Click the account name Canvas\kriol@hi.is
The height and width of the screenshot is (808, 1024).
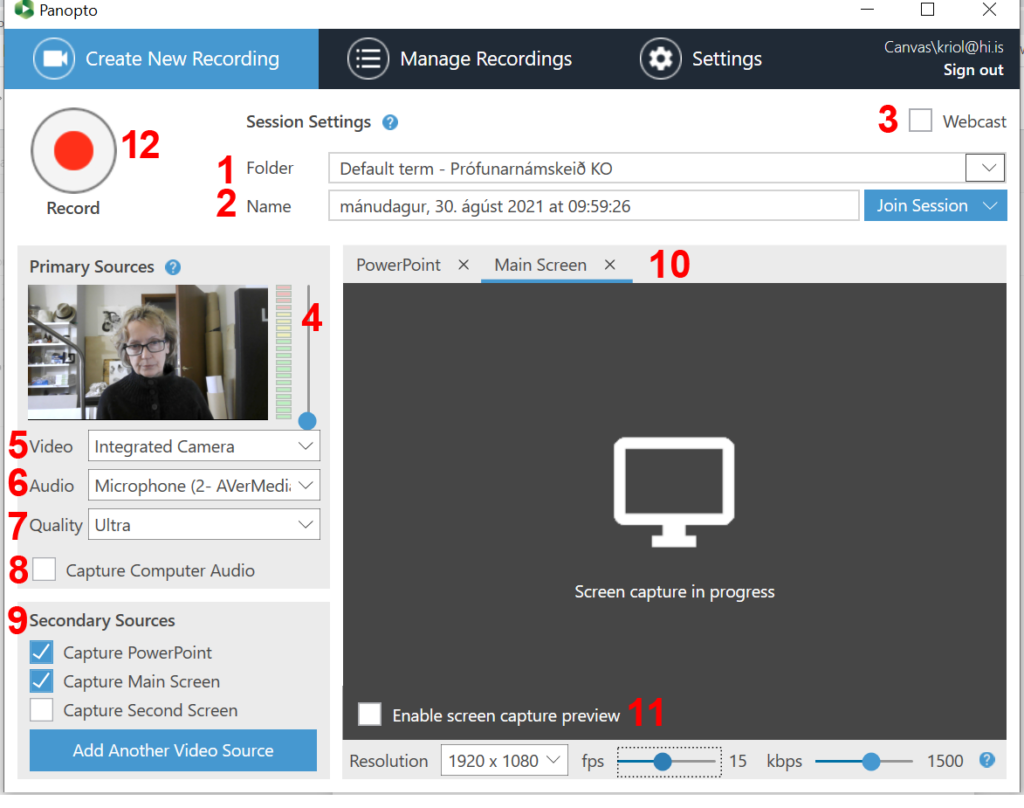(x=944, y=47)
